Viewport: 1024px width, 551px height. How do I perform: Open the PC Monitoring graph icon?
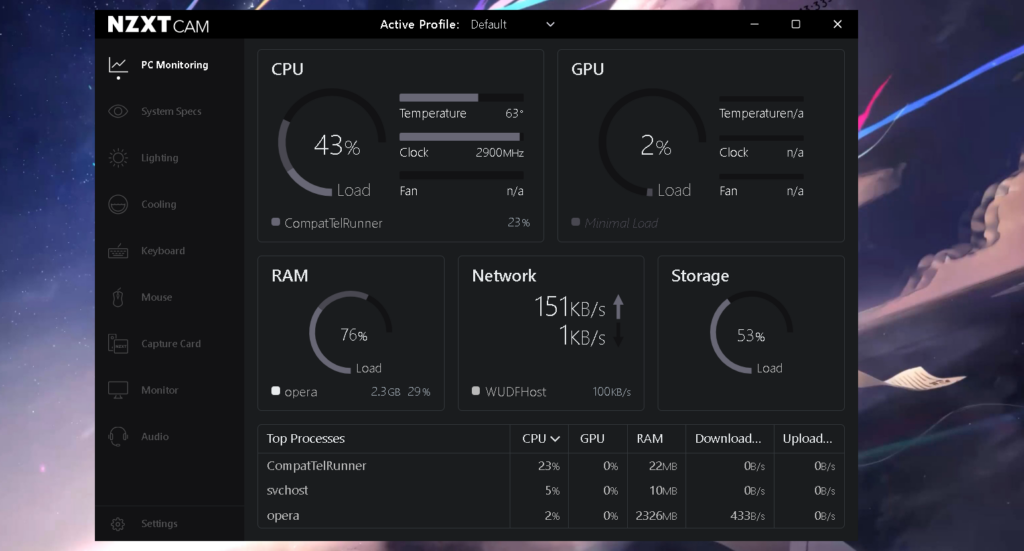(118, 65)
